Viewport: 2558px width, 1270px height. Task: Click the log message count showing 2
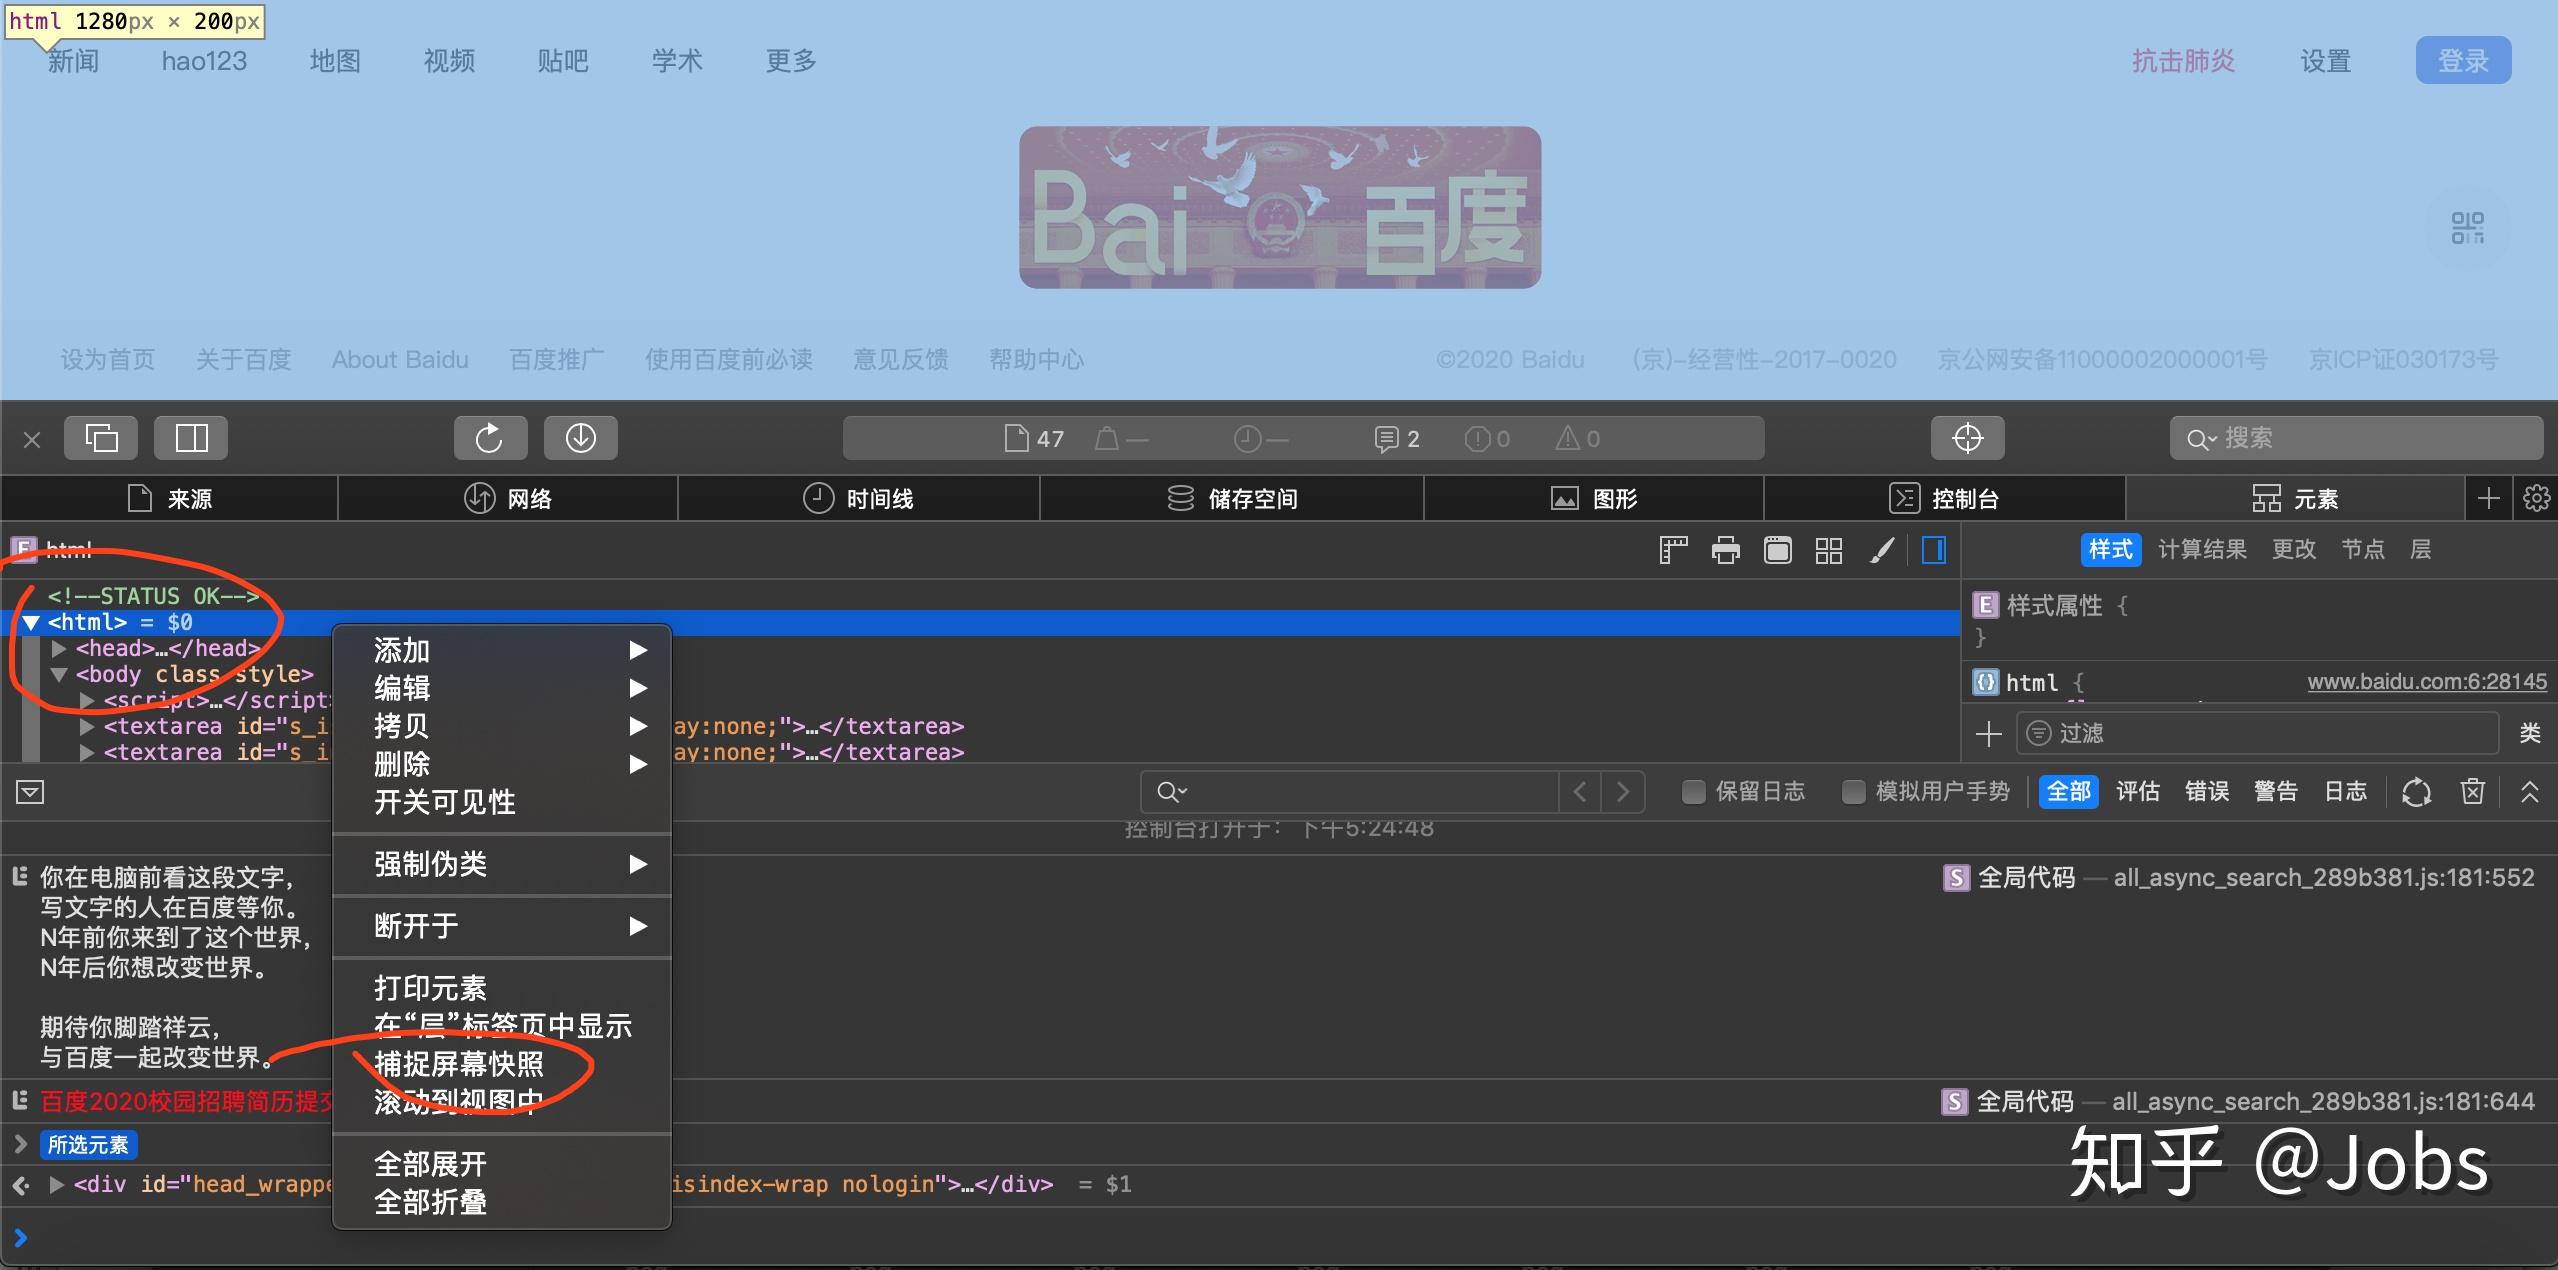[1397, 438]
